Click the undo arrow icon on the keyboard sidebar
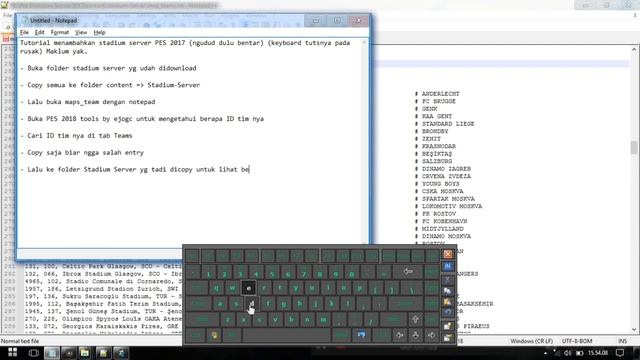Screen dimensions: 640x360 (x=448, y=313)
